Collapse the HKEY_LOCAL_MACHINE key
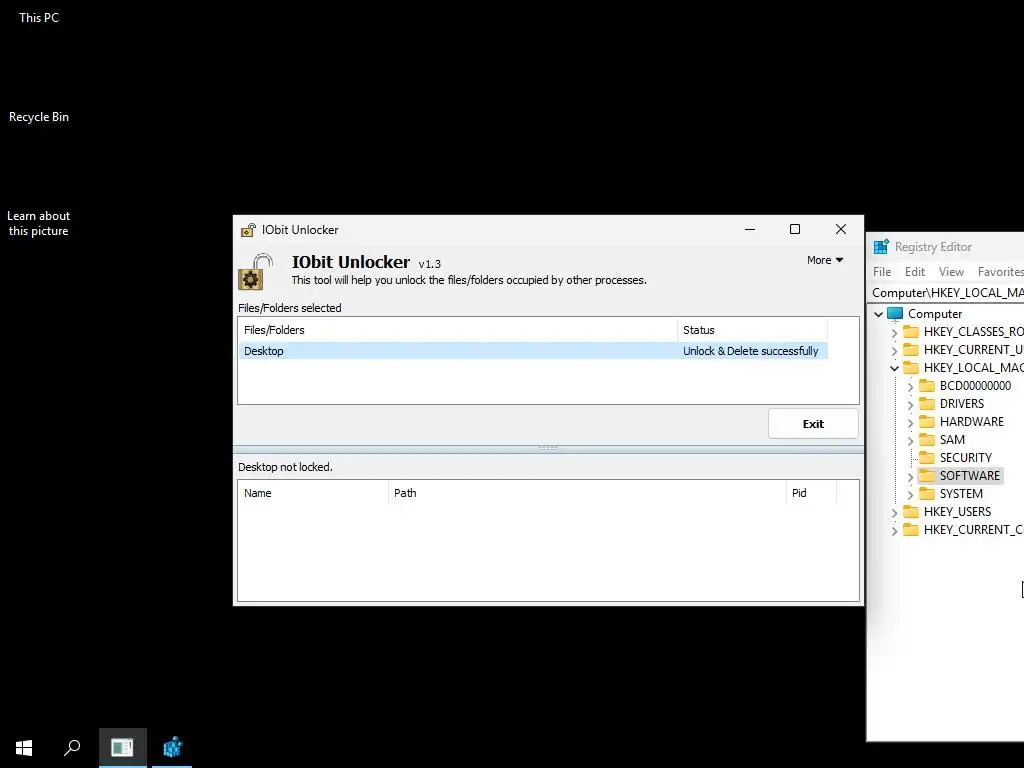Screen dimensions: 1024x768 pyautogui.click(x=894, y=368)
